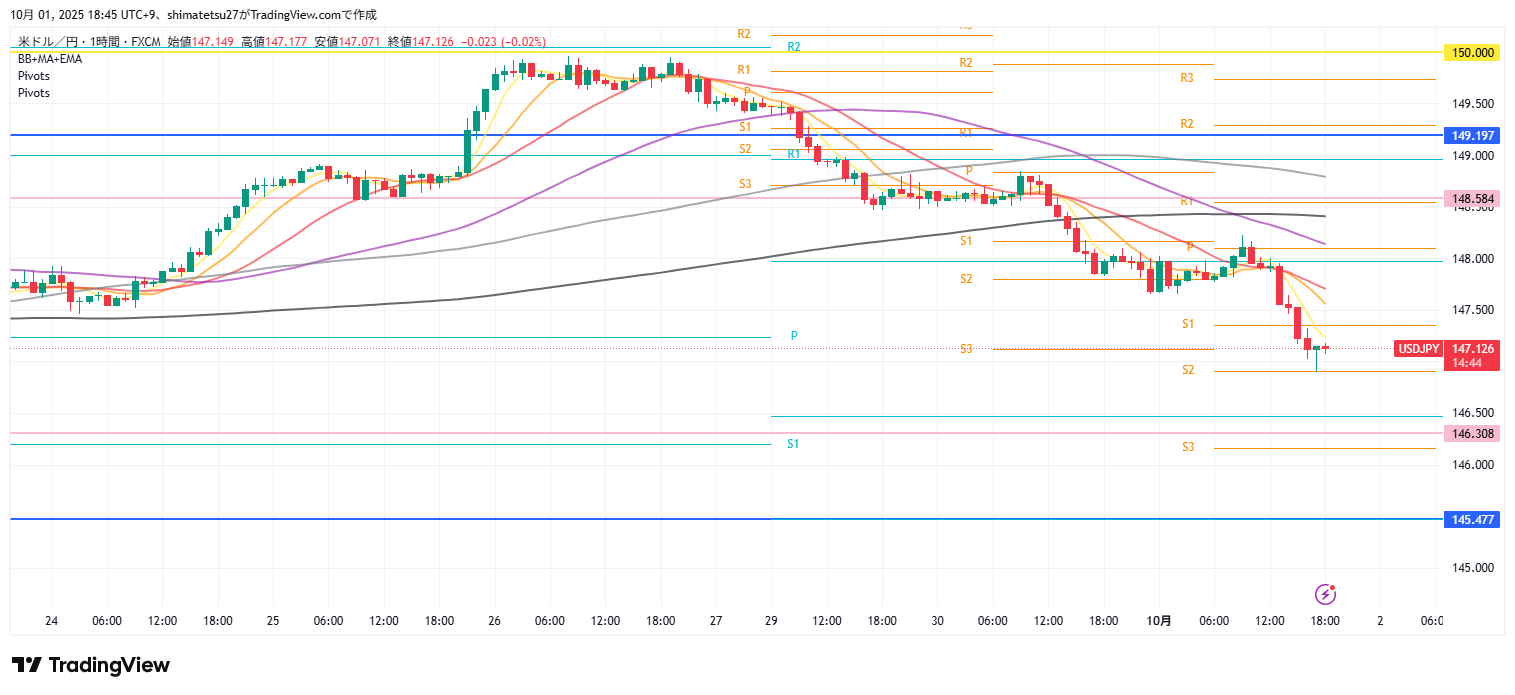Click the 29 date on time axis
Image resolution: width=1515 pixels, height=695 pixels.
771,621
